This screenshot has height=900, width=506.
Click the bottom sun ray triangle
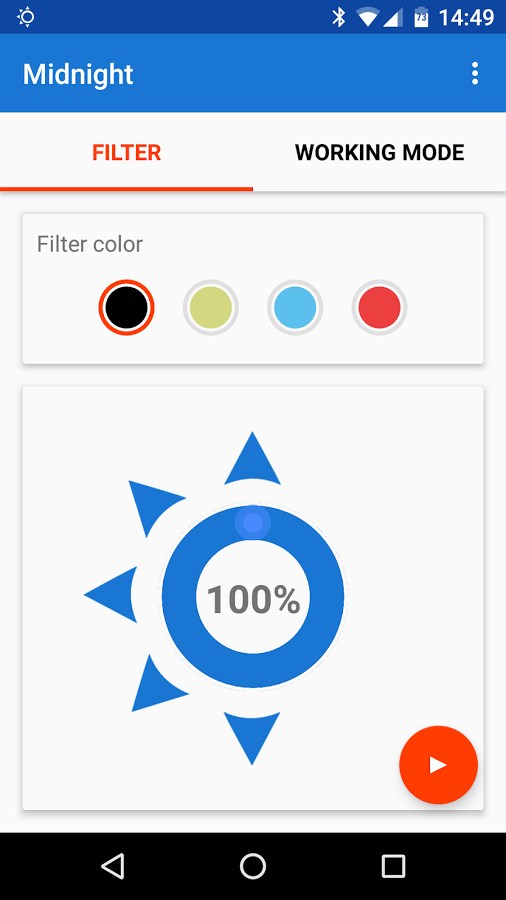(x=252, y=734)
